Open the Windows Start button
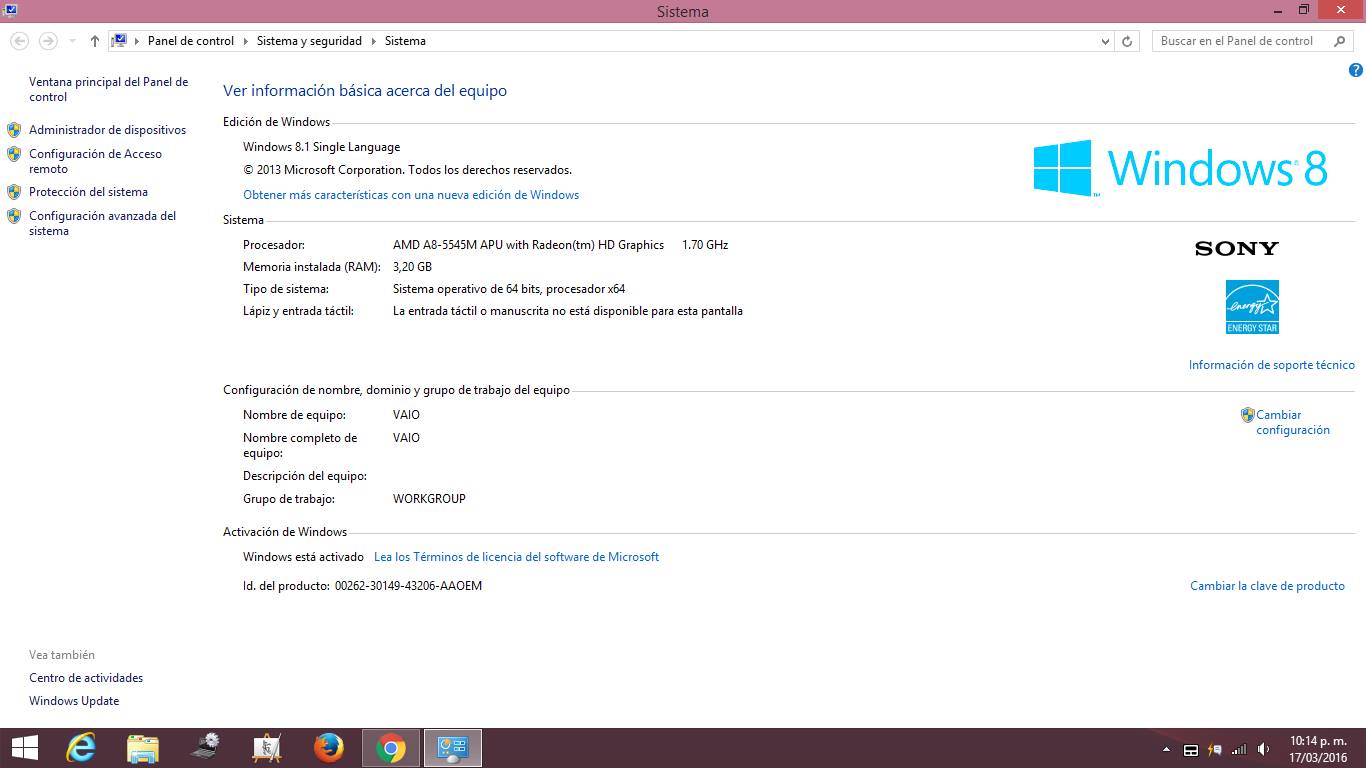Viewport: 1366px width, 768px height. point(24,748)
